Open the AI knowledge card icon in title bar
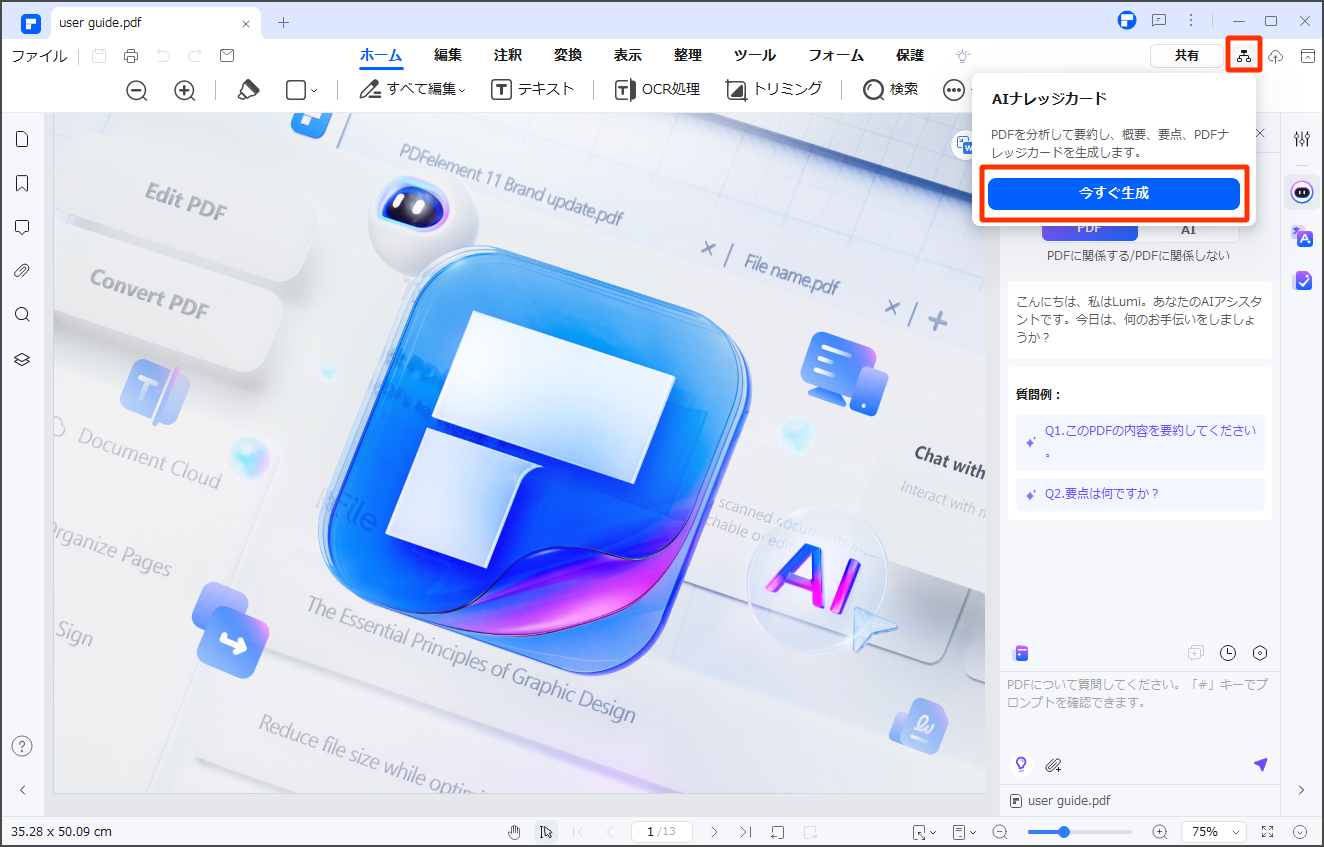The height and width of the screenshot is (847, 1324). click(1243, 56)
